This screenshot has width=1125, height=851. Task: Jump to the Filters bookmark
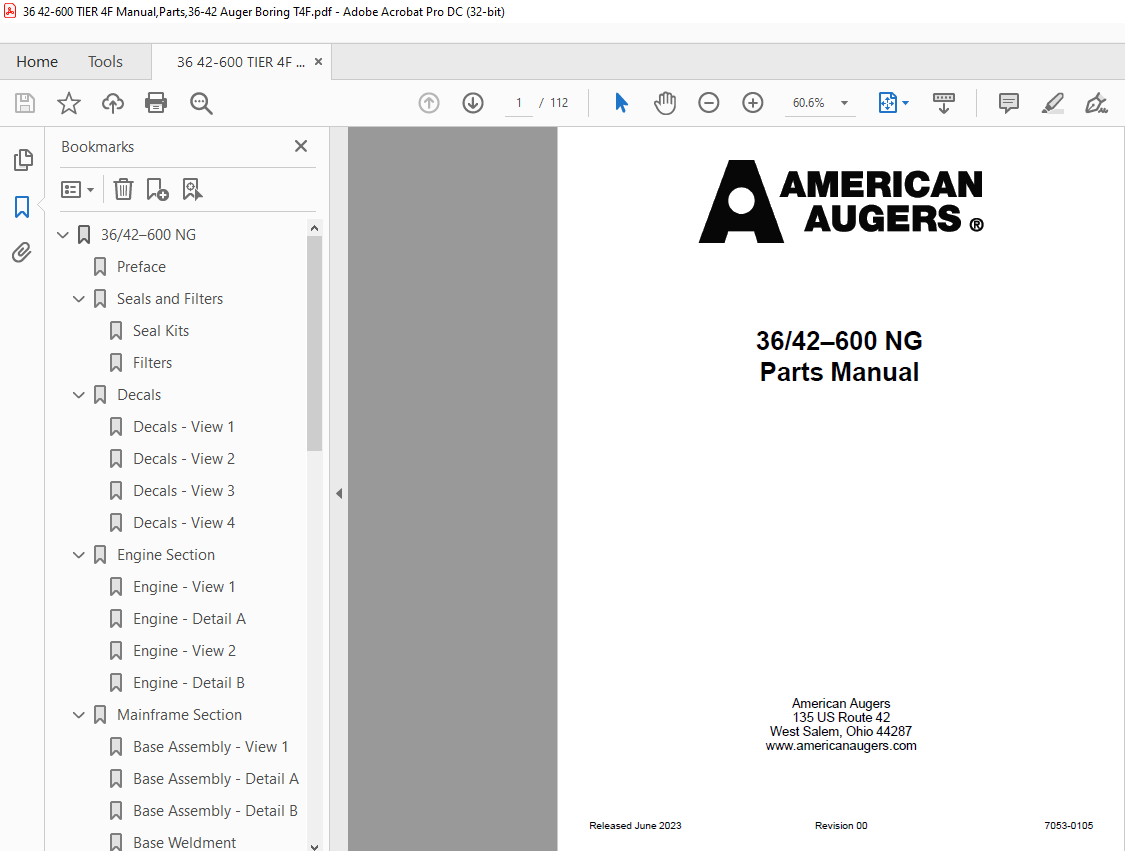tap(153, 362)
